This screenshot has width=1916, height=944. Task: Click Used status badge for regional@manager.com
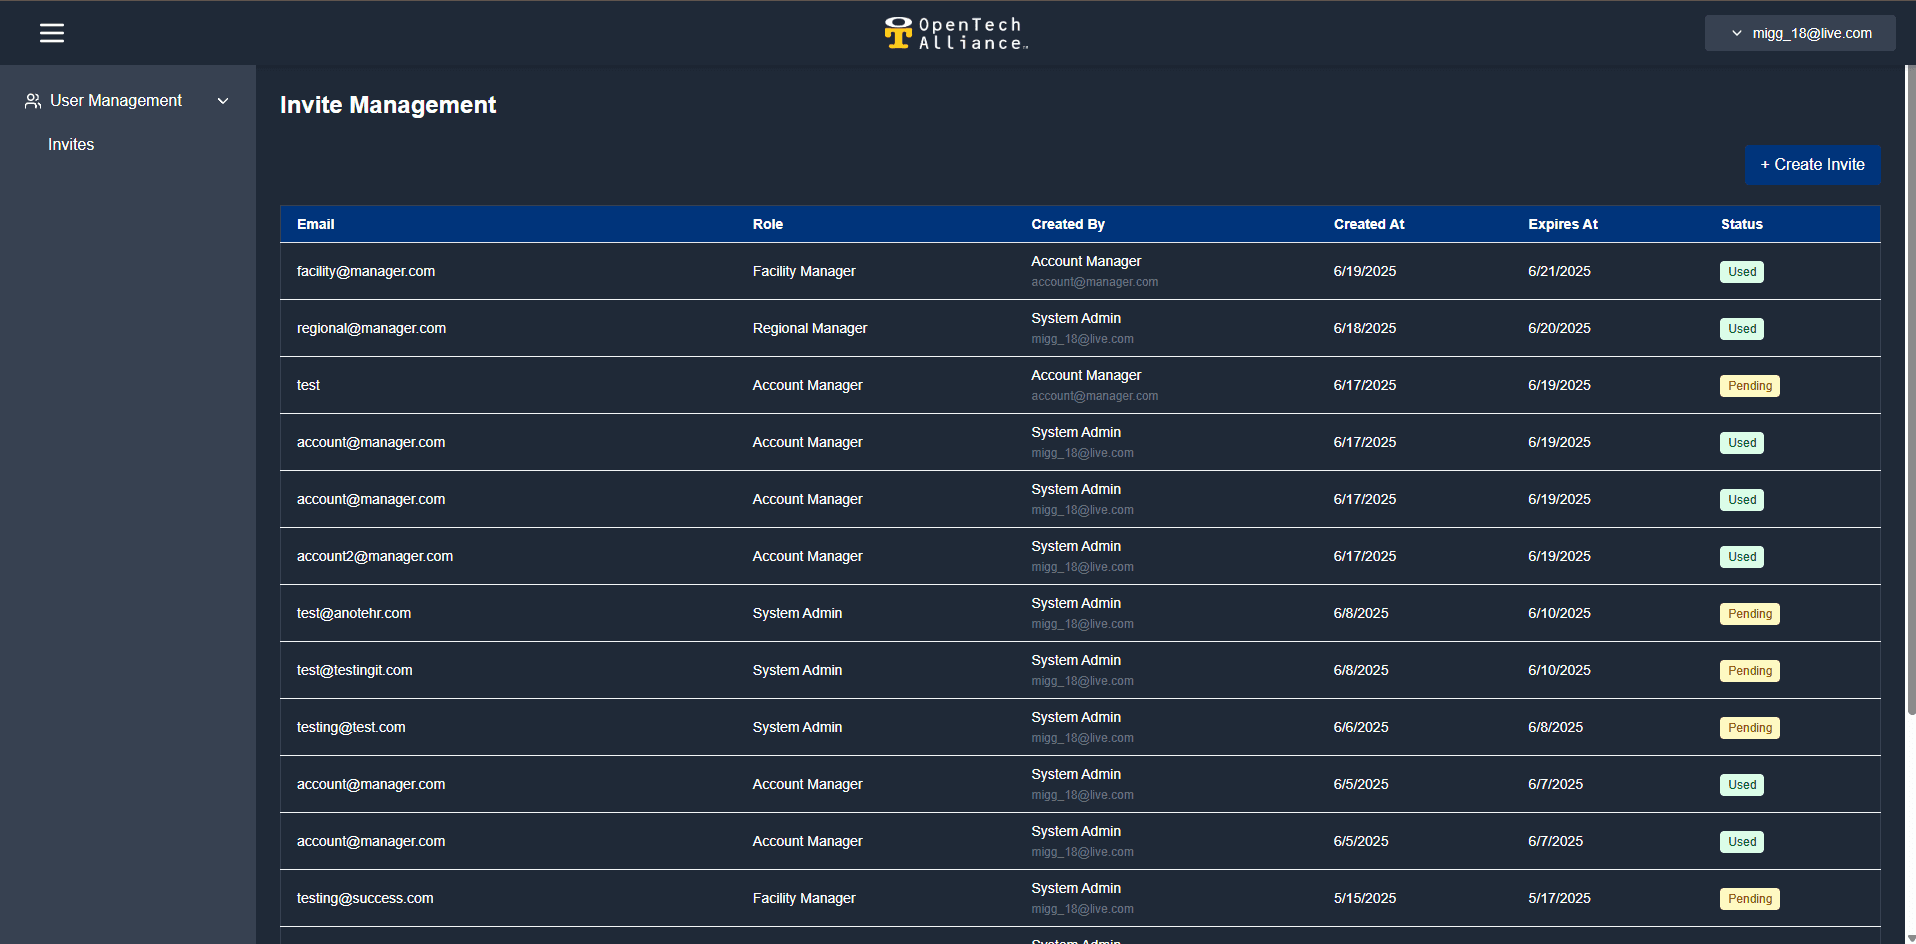[1741, 329]
